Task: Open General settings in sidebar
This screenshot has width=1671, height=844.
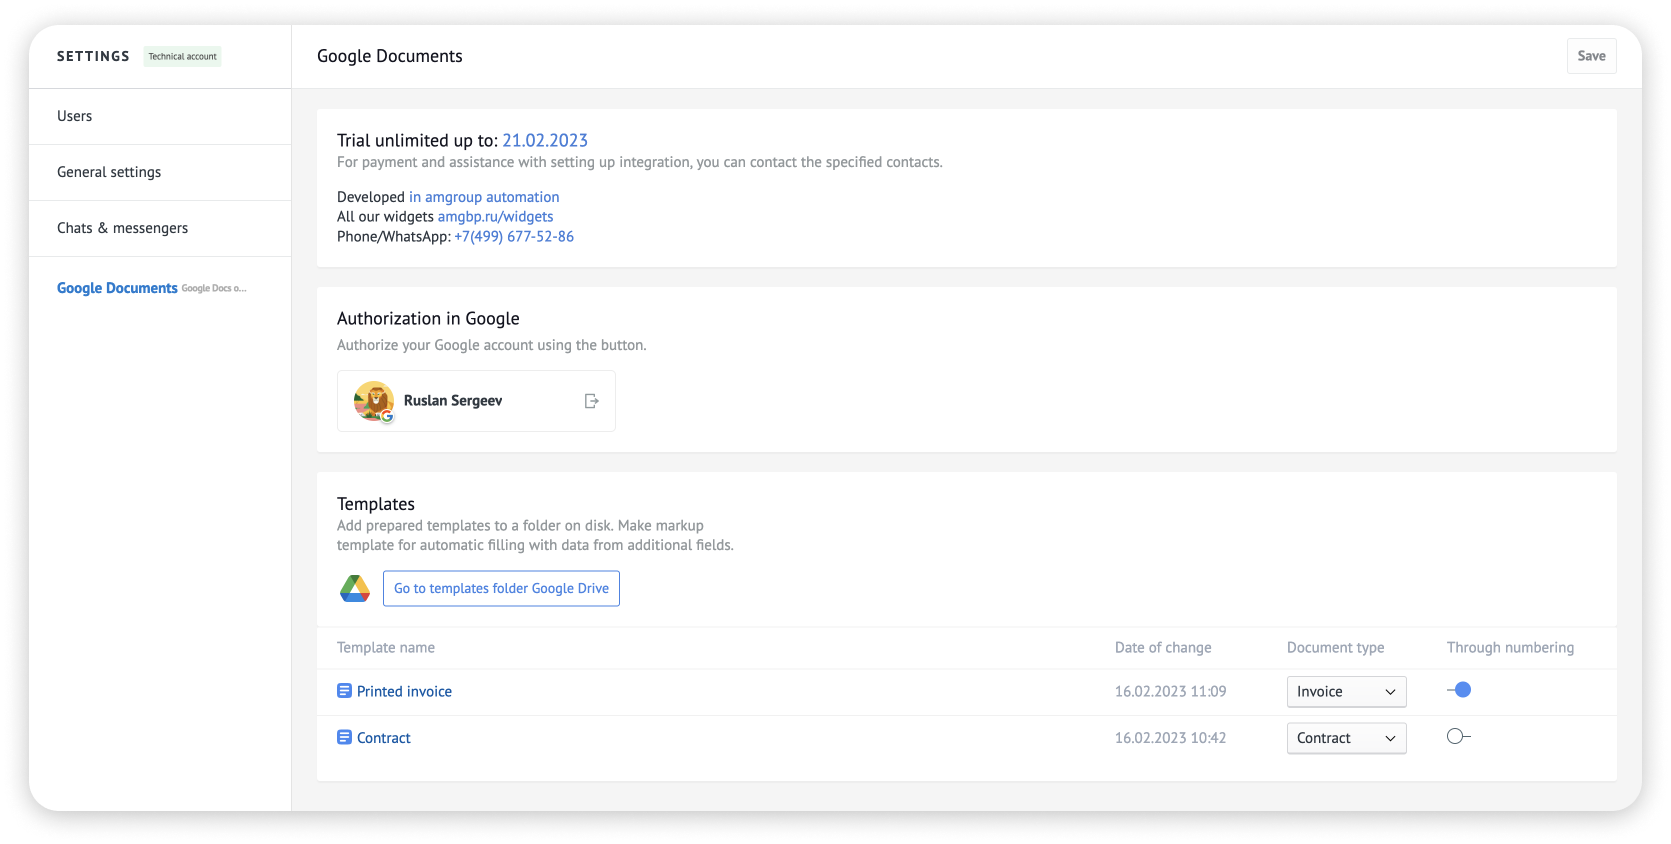Action: point(160,172)
